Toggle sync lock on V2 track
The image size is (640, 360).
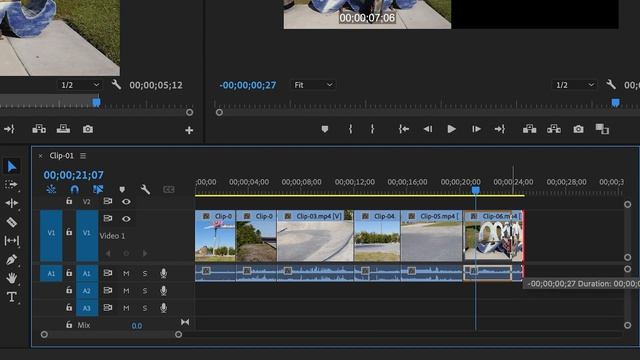click(x=108, y=201)
